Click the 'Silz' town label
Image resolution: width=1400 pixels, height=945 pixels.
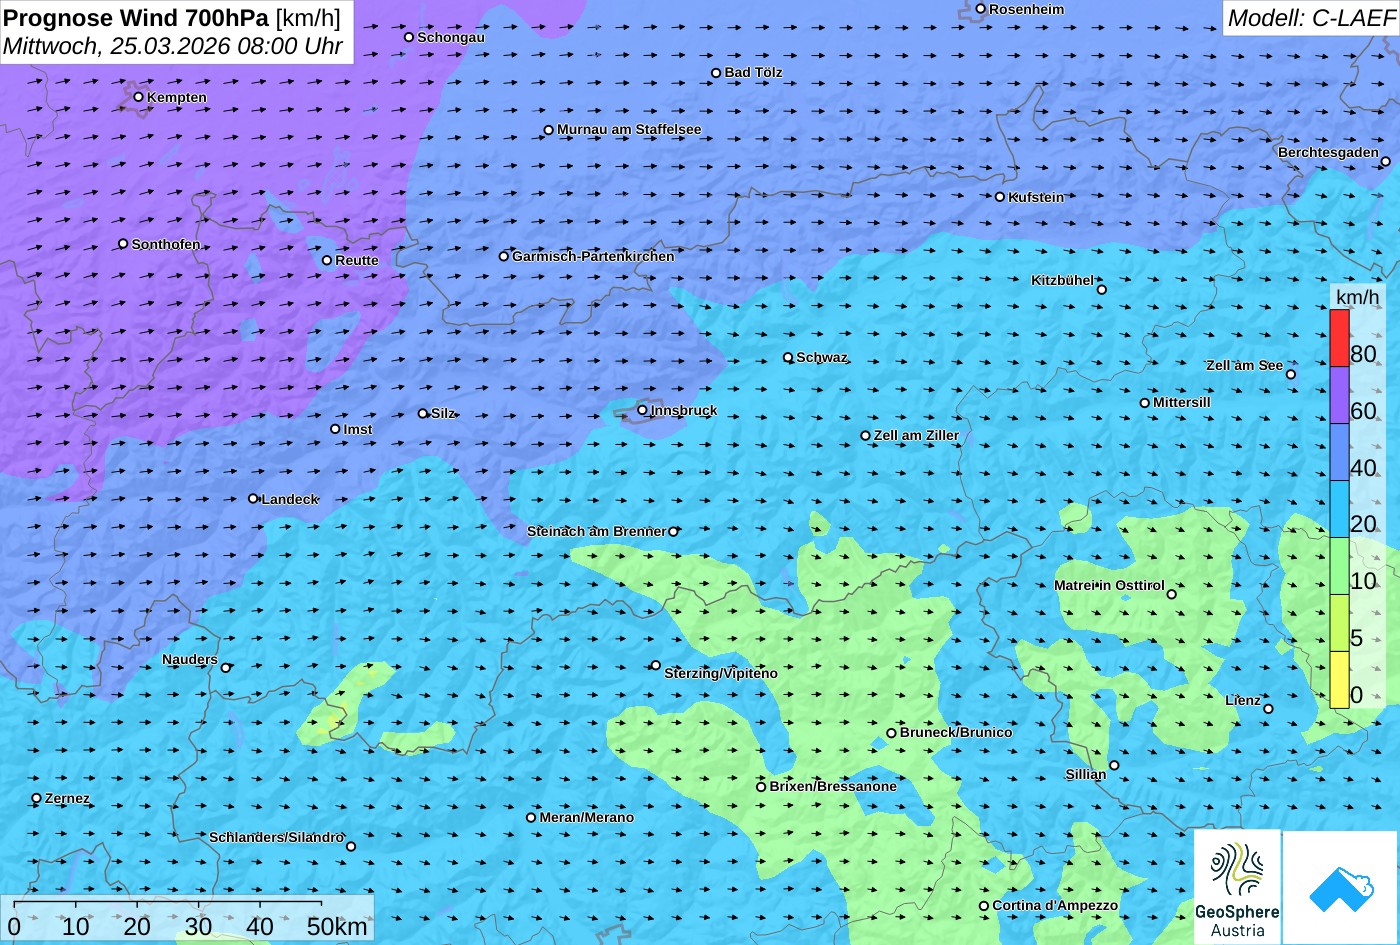443,413
